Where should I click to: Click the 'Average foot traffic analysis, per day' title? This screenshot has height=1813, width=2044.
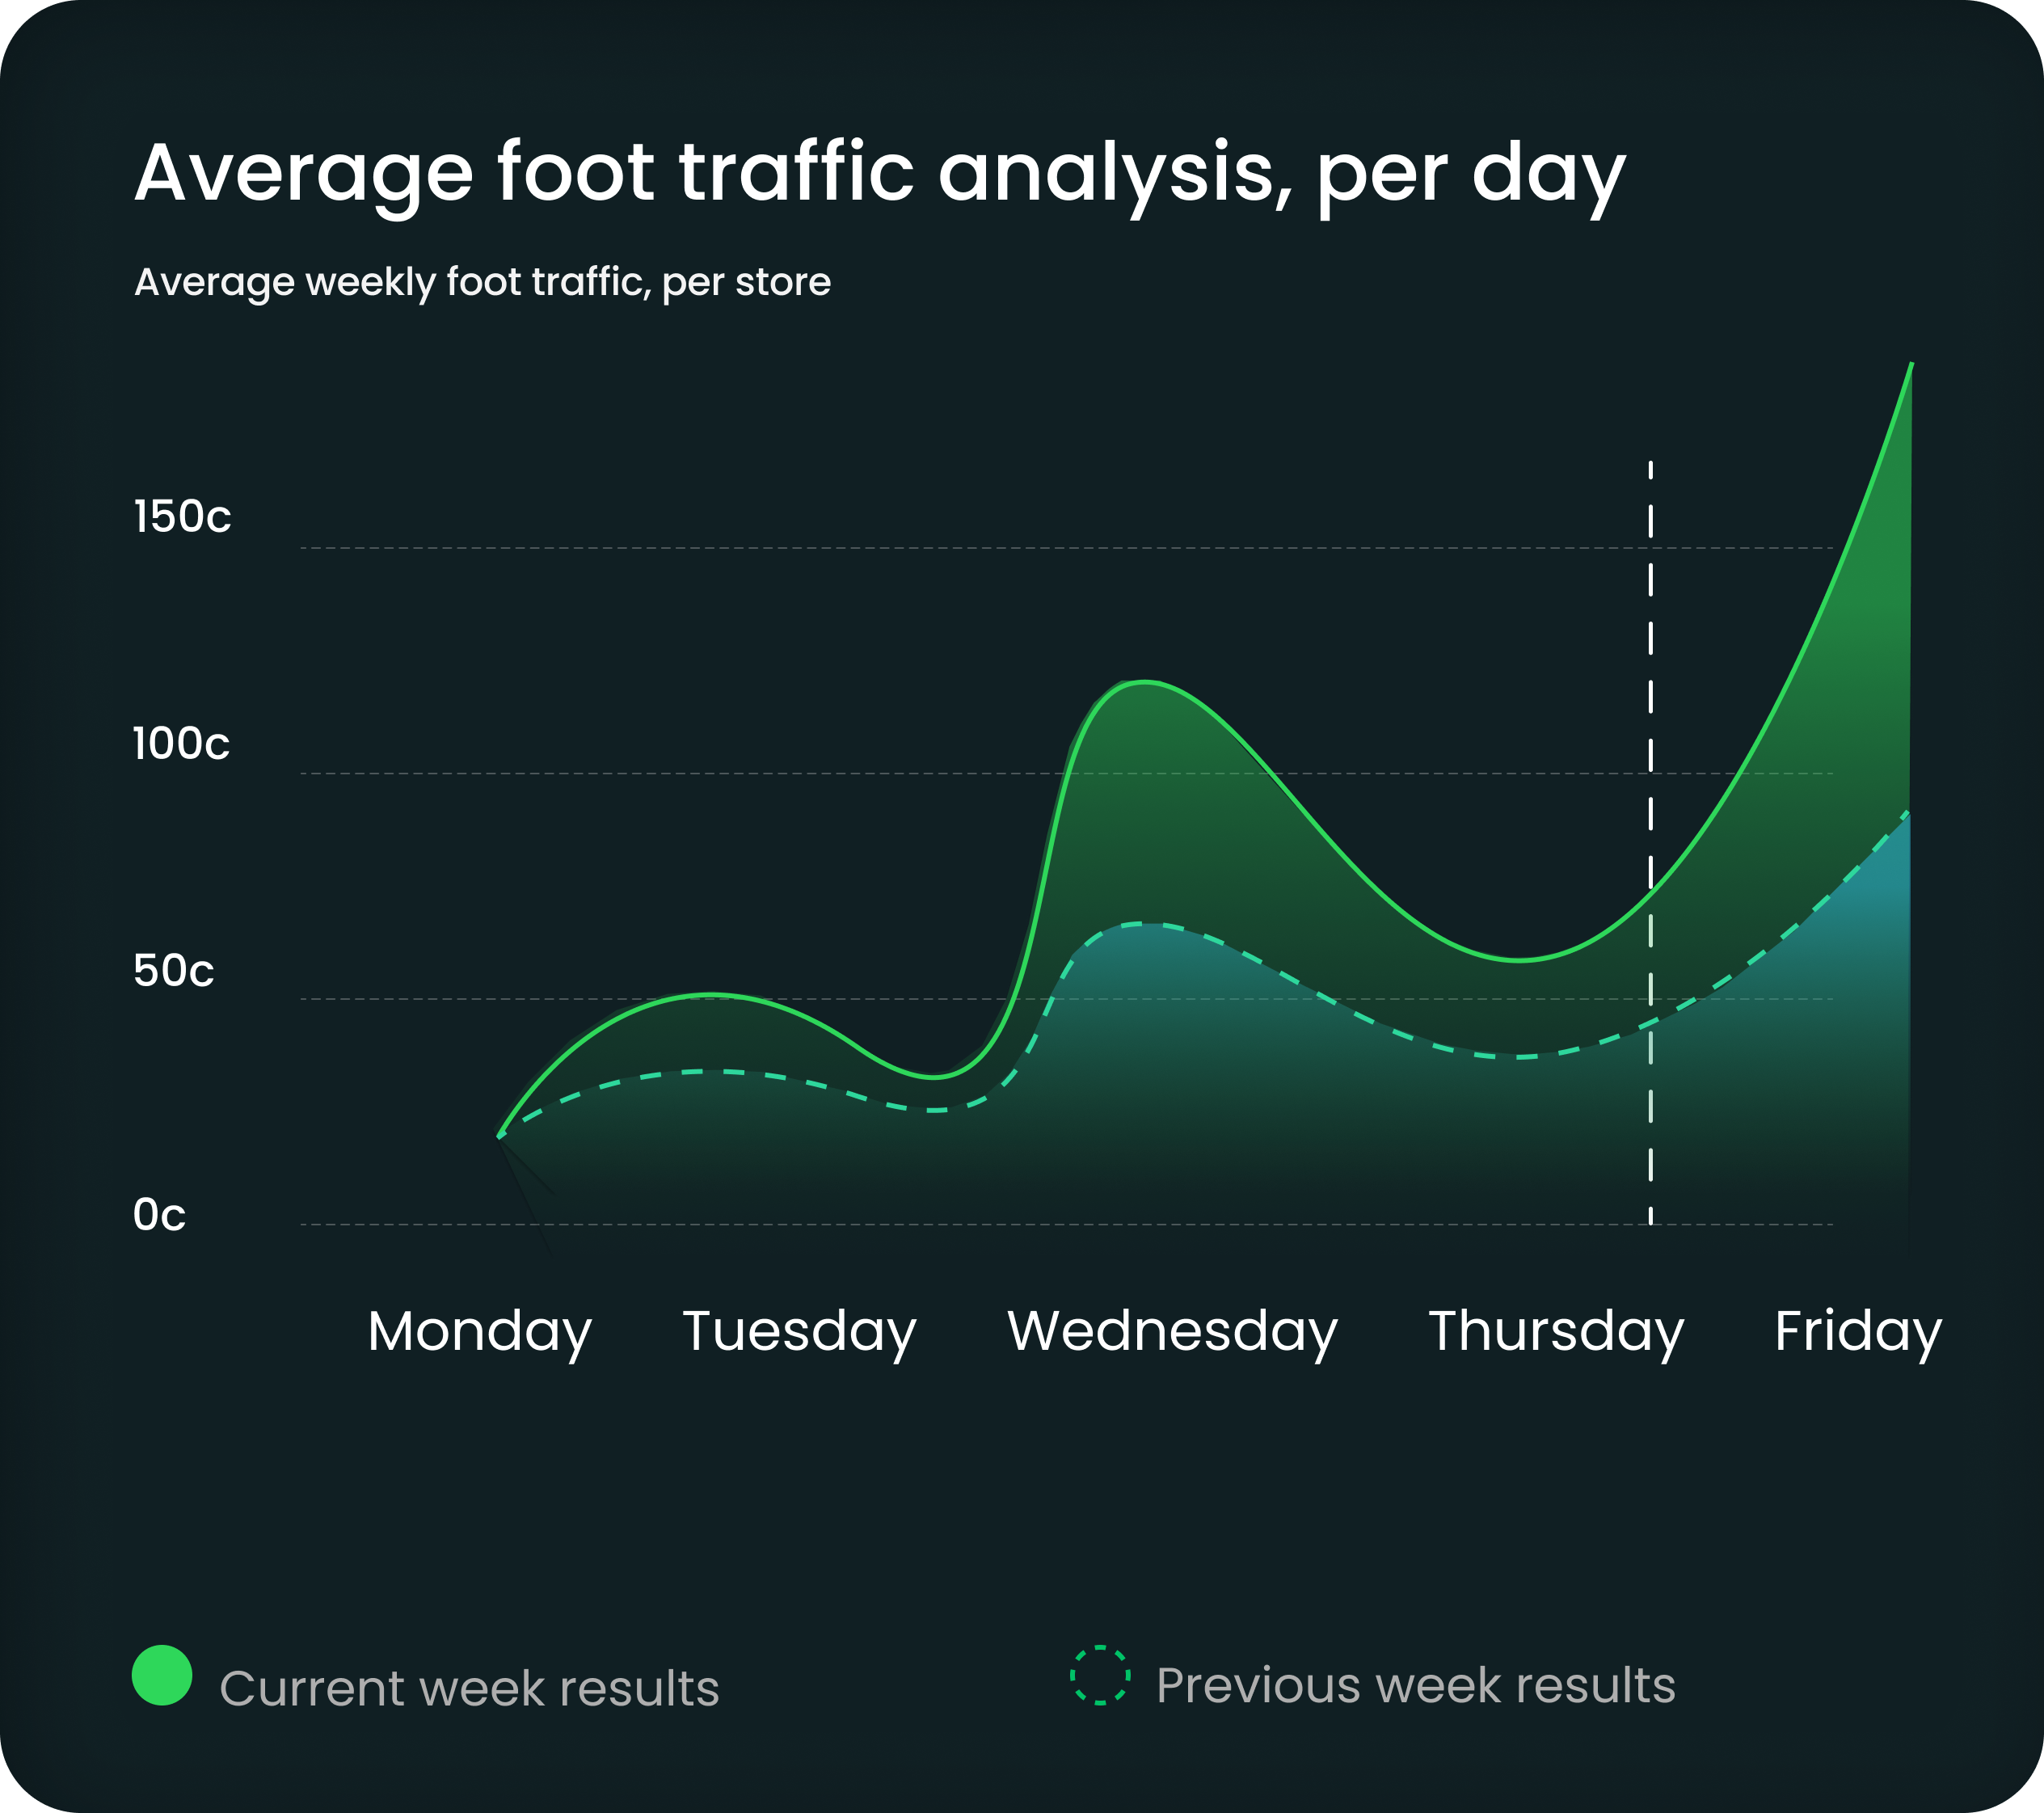(880, 174)
